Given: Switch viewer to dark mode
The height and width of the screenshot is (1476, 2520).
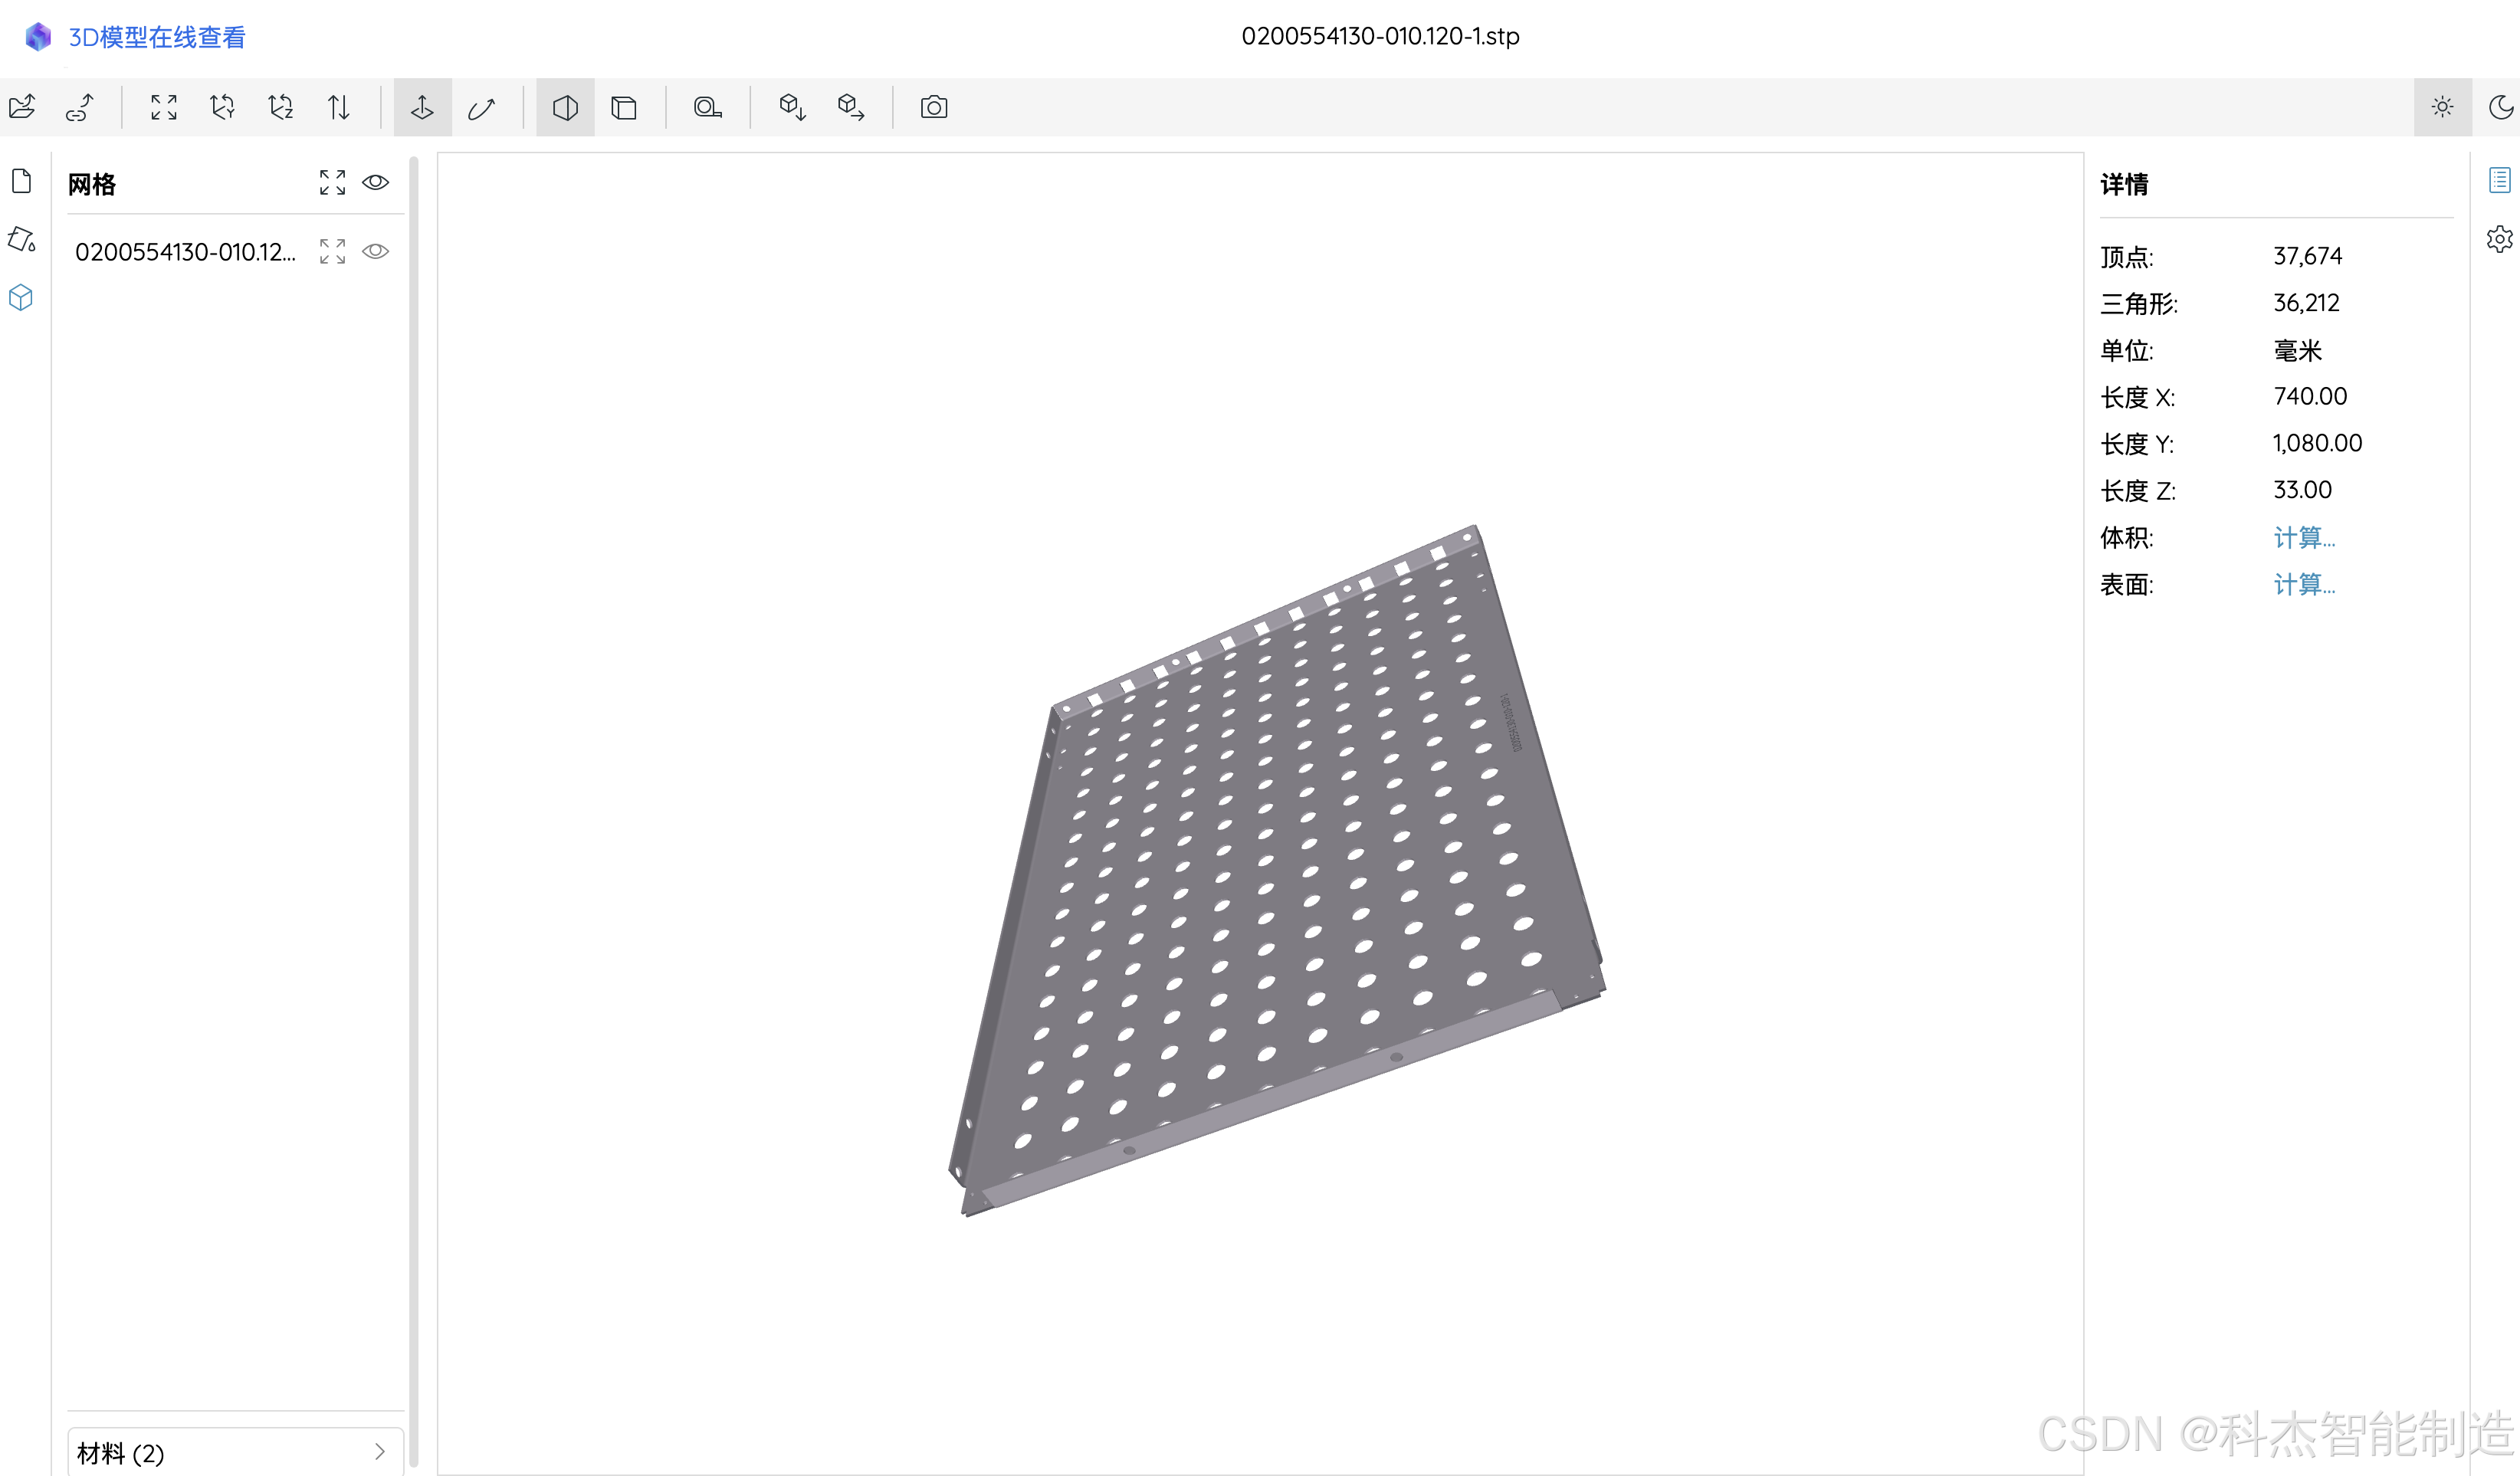Looking at the screenshot, I should (2501, 107).
